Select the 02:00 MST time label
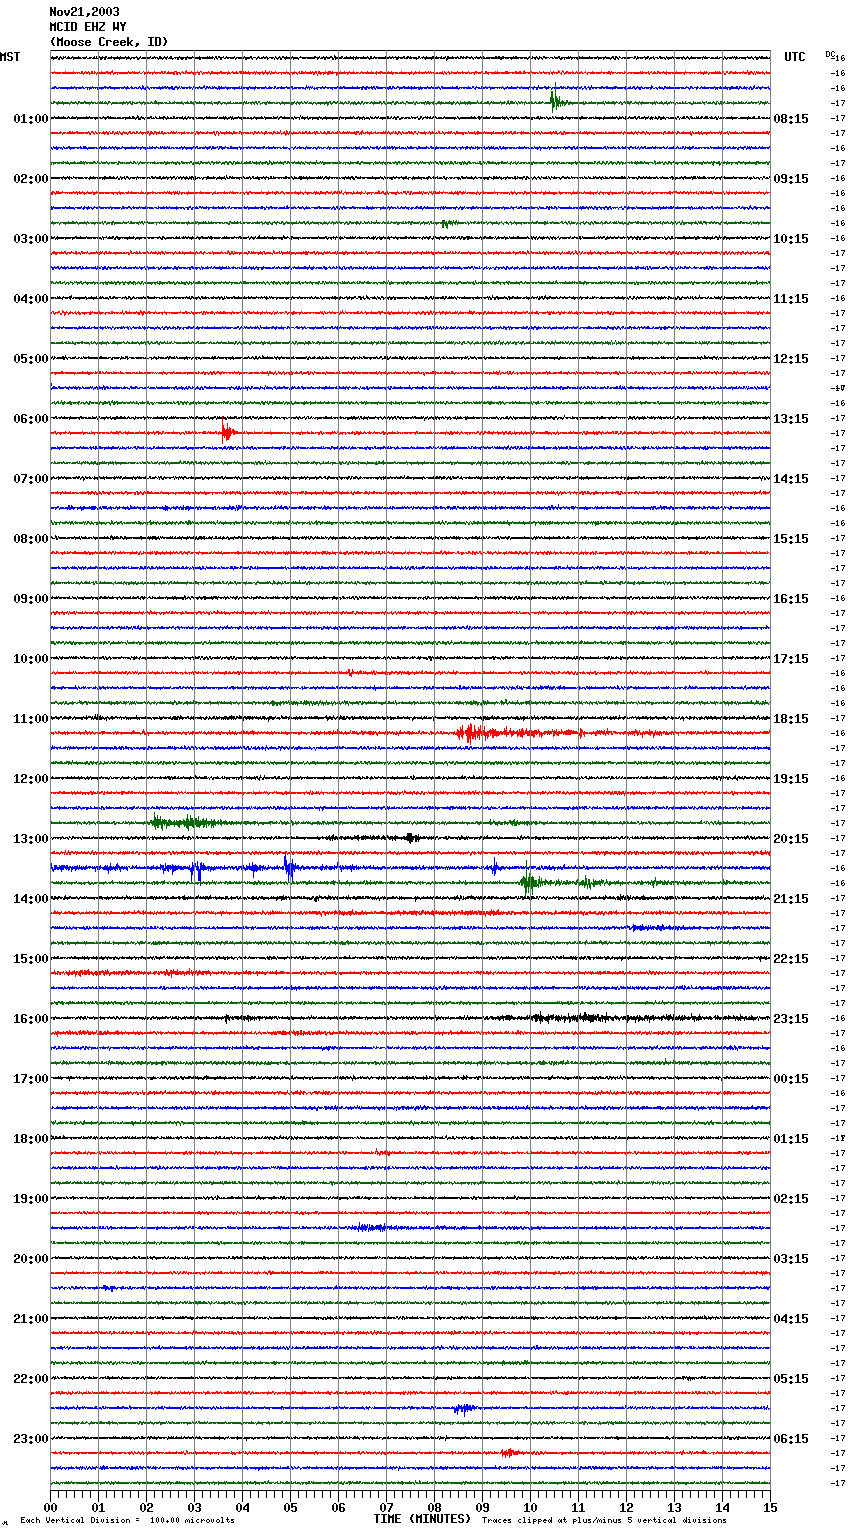Screen dimensions: 850x1534 [x=31, y=179]
